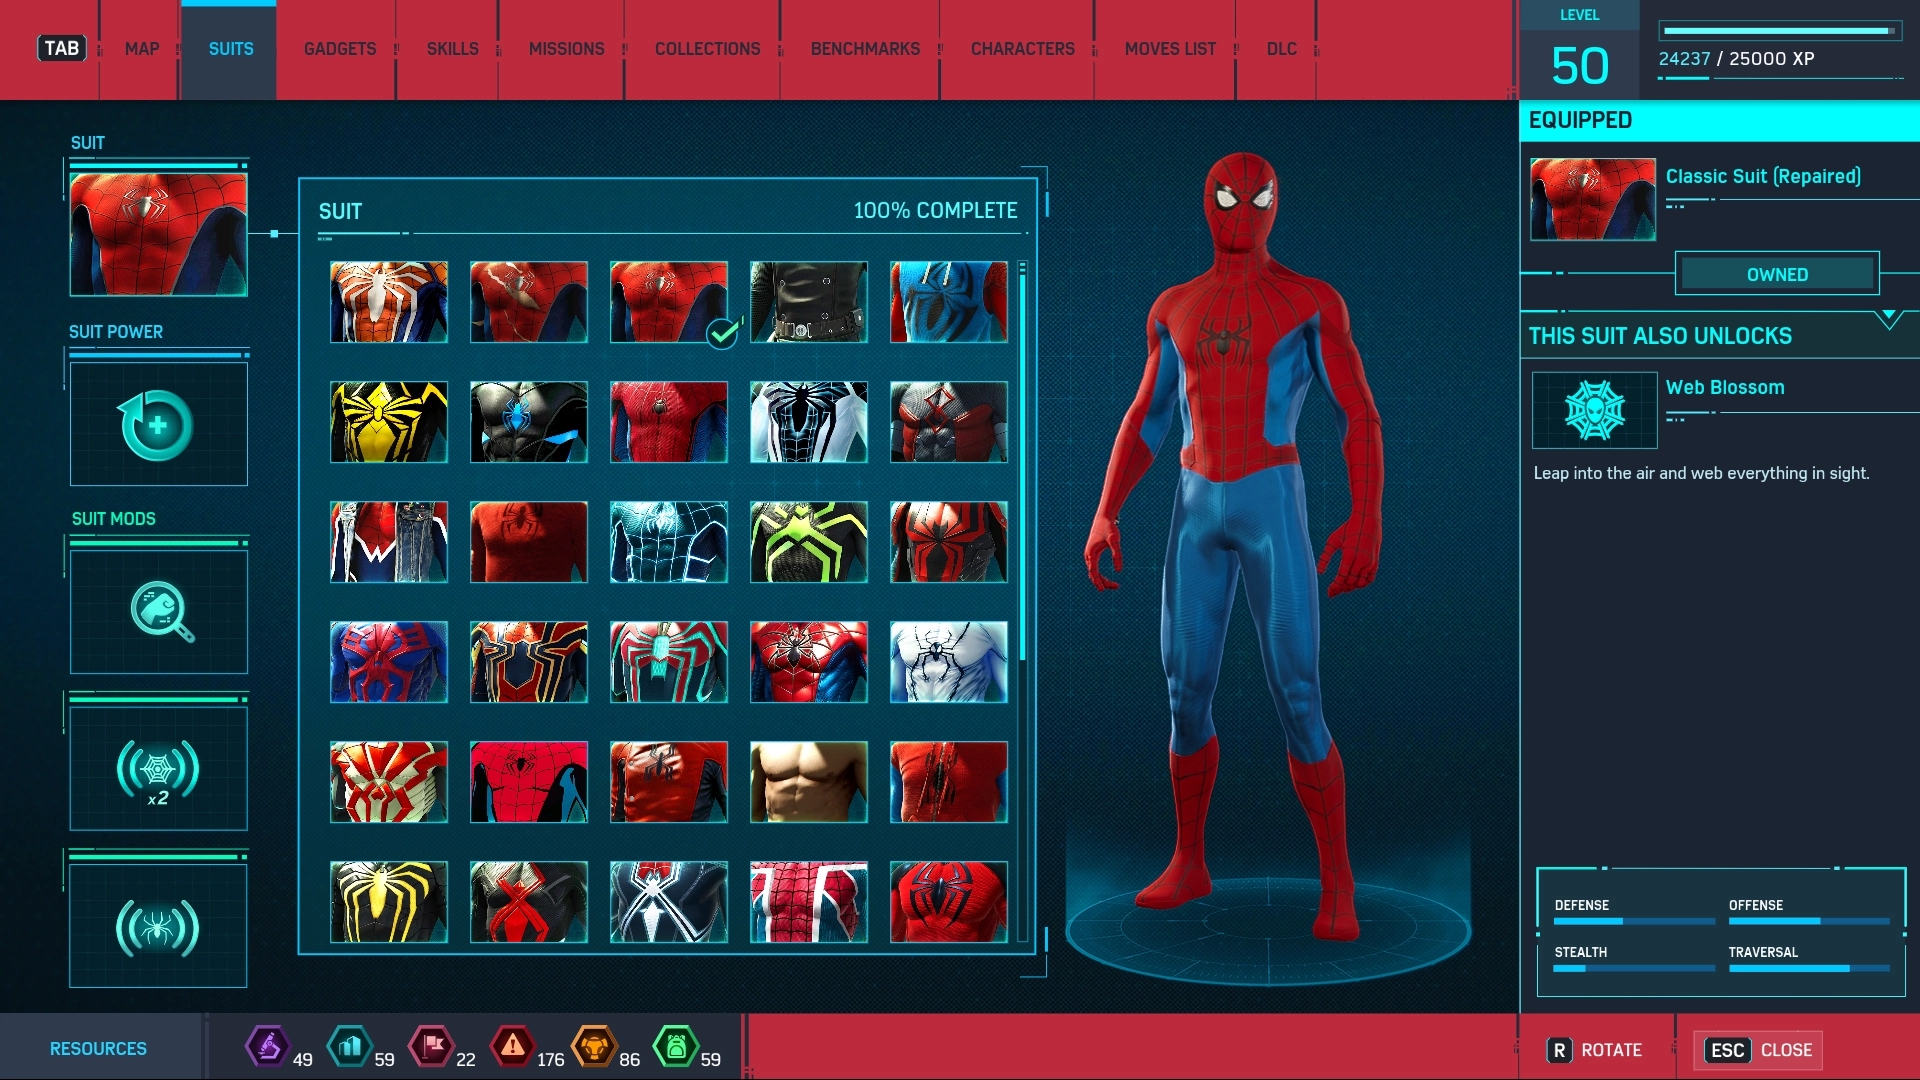Click the green backpack token icon
The image size is (1920, 1080).
pos(676,1047)
